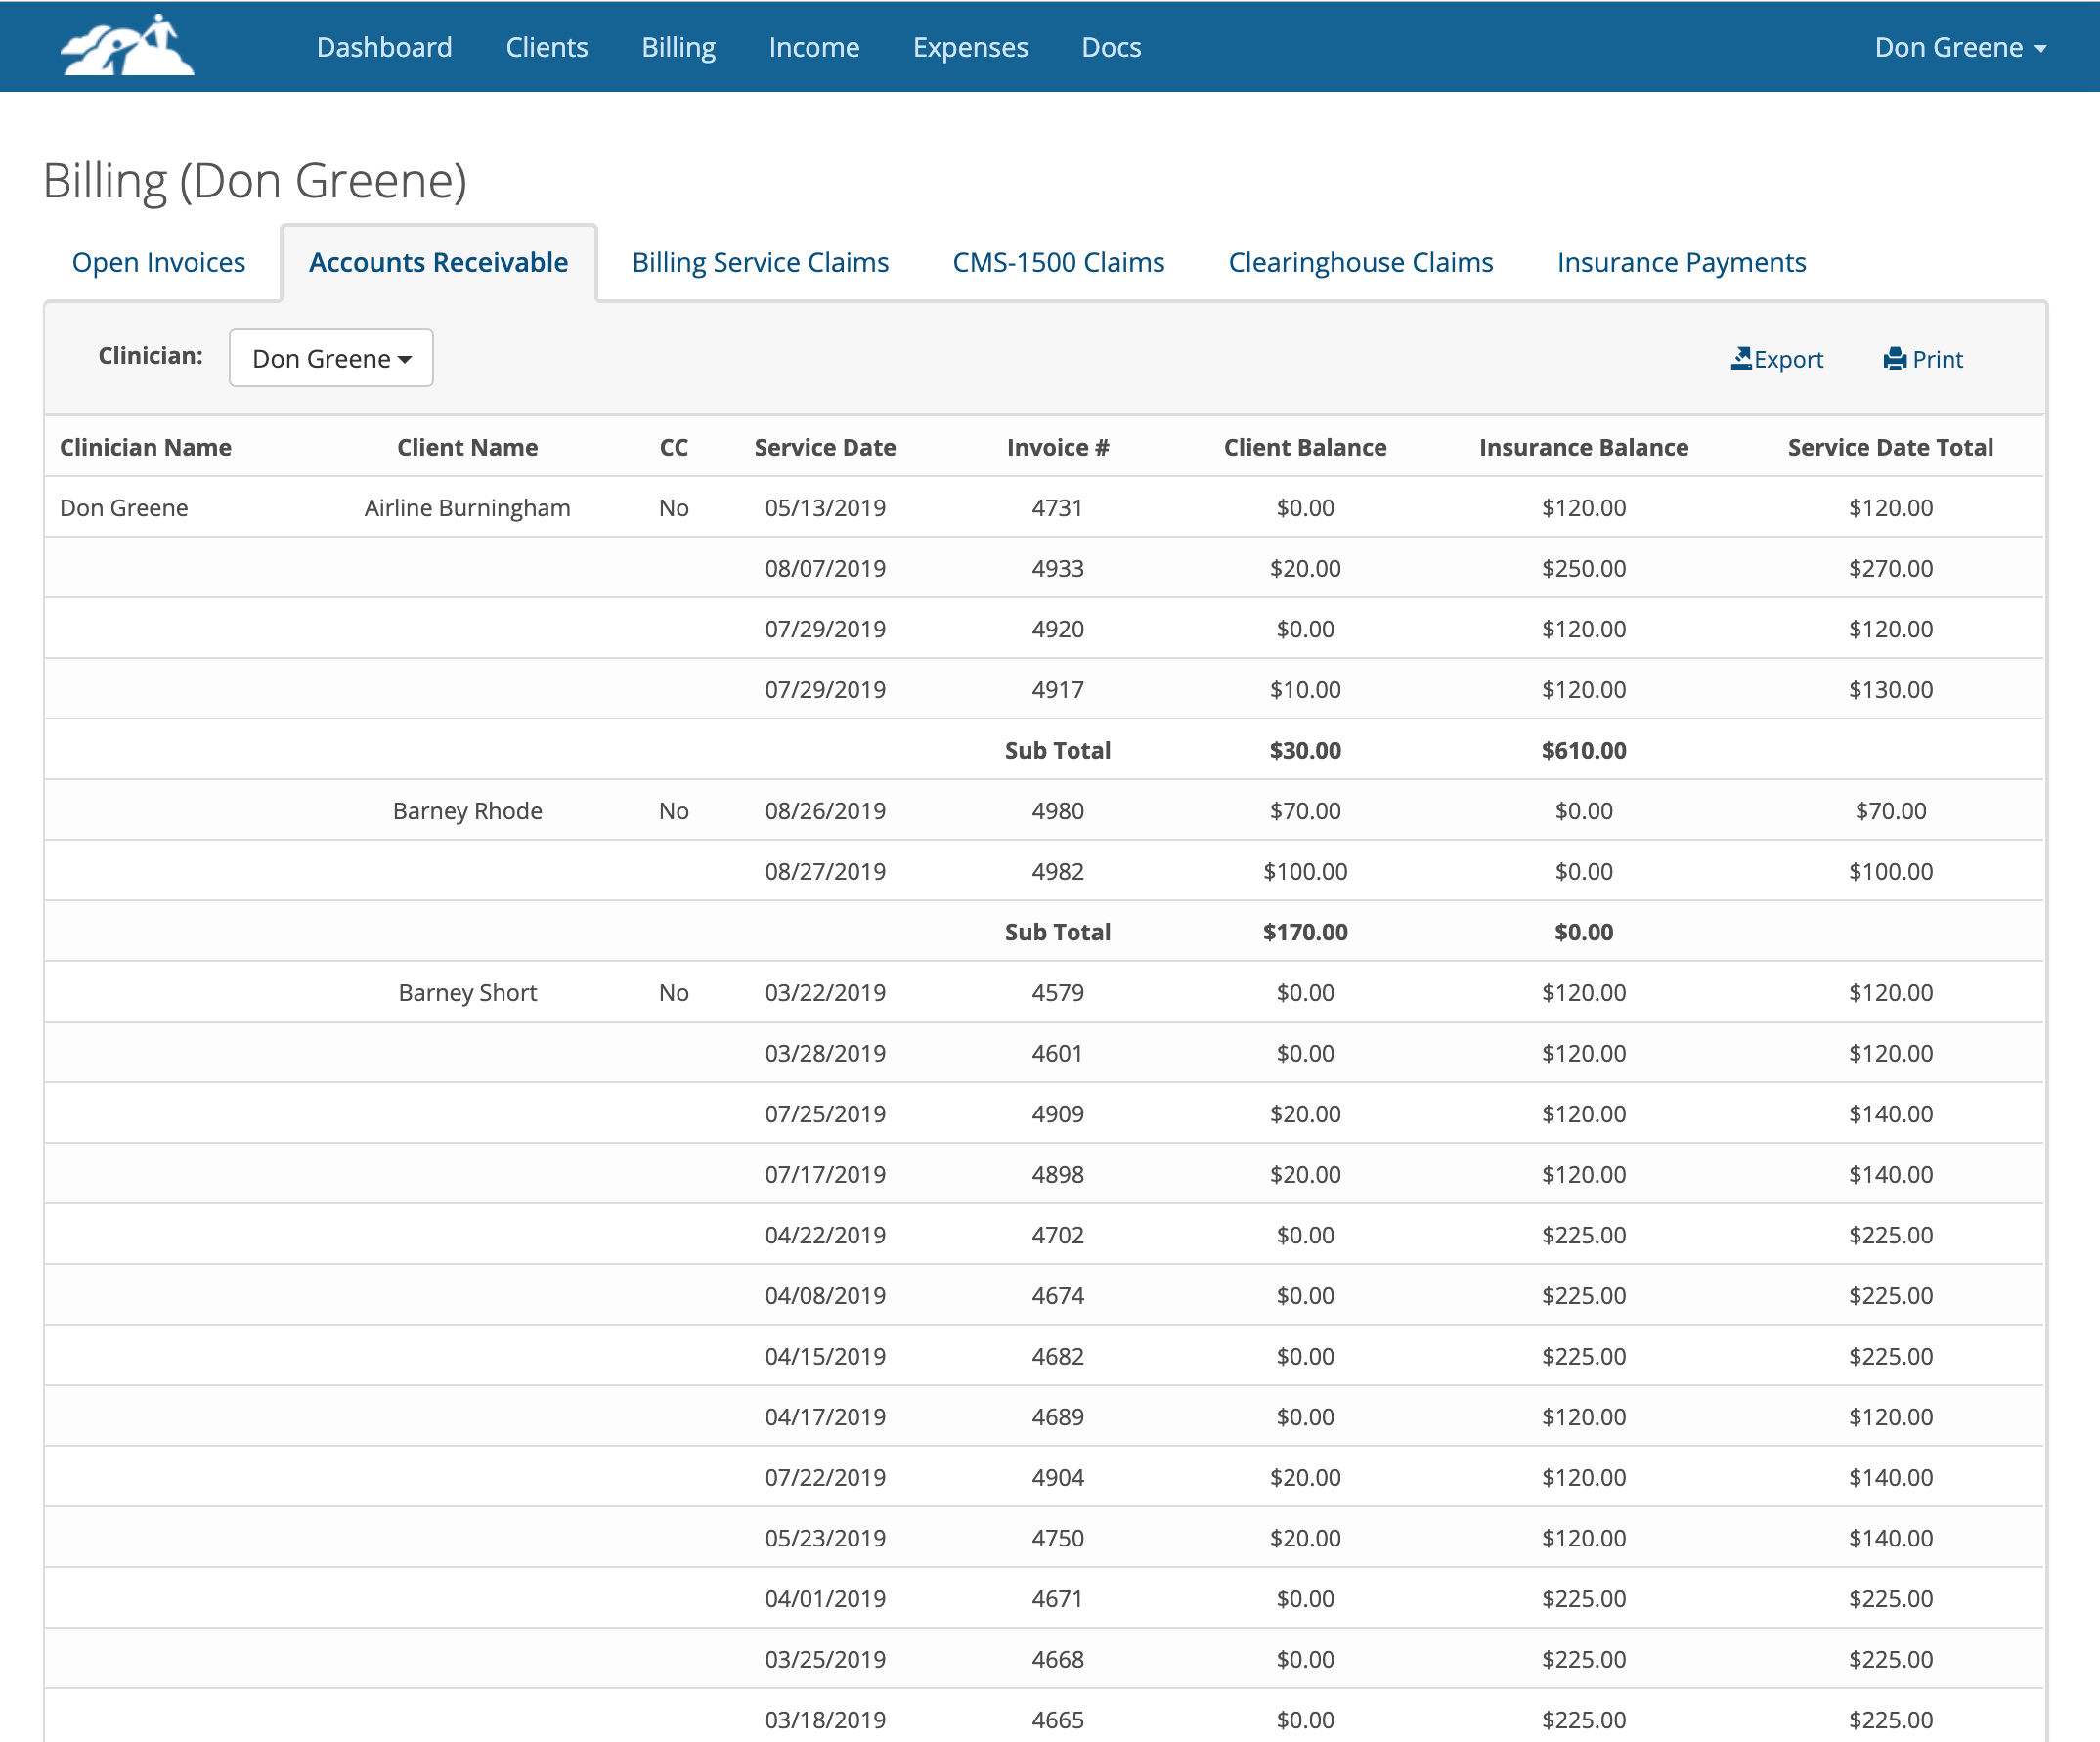The image size is (2100, 1742).
Task: Open the Docs menu
Action: (1110, 47)
